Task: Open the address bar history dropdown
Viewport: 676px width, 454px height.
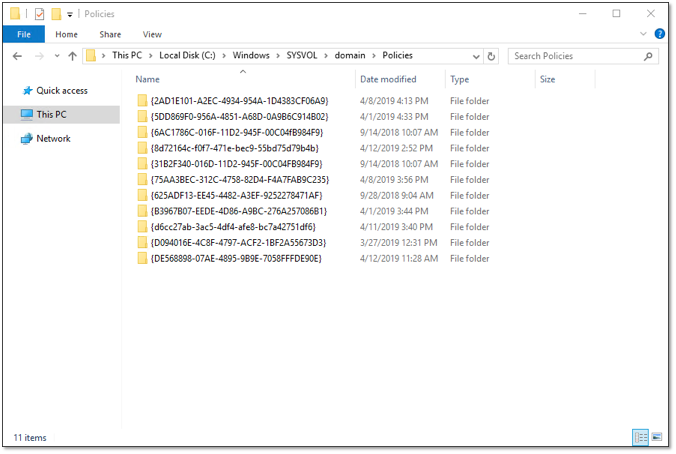Action: [478, 56]
